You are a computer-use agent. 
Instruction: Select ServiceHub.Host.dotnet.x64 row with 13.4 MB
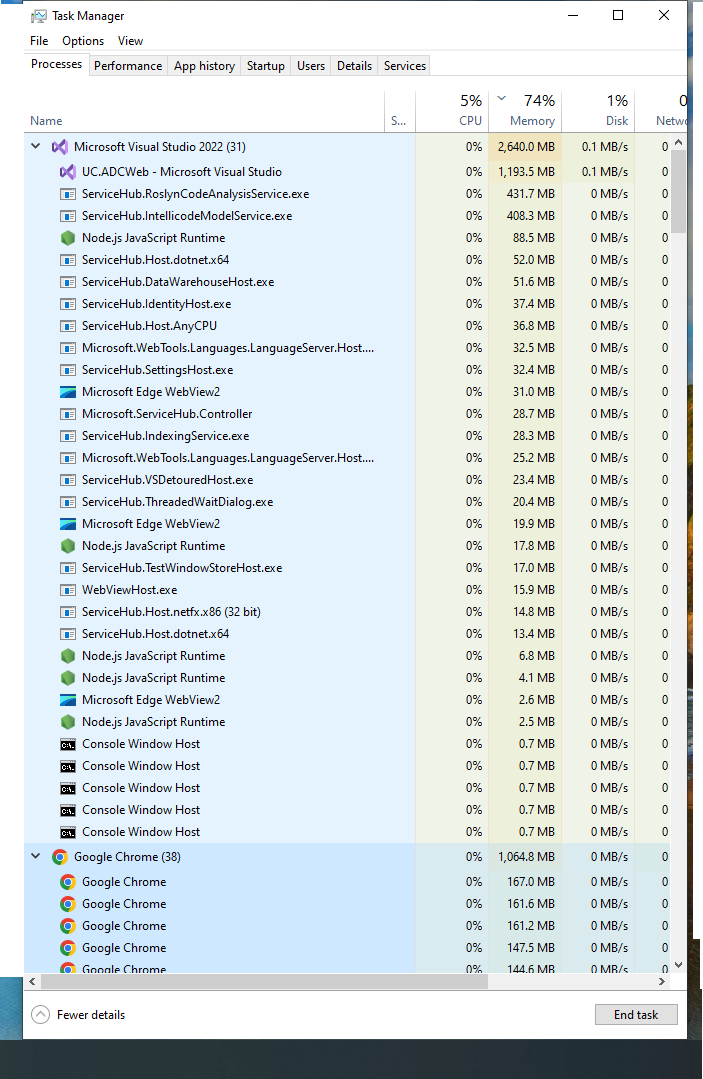click(x=347, y=634)
